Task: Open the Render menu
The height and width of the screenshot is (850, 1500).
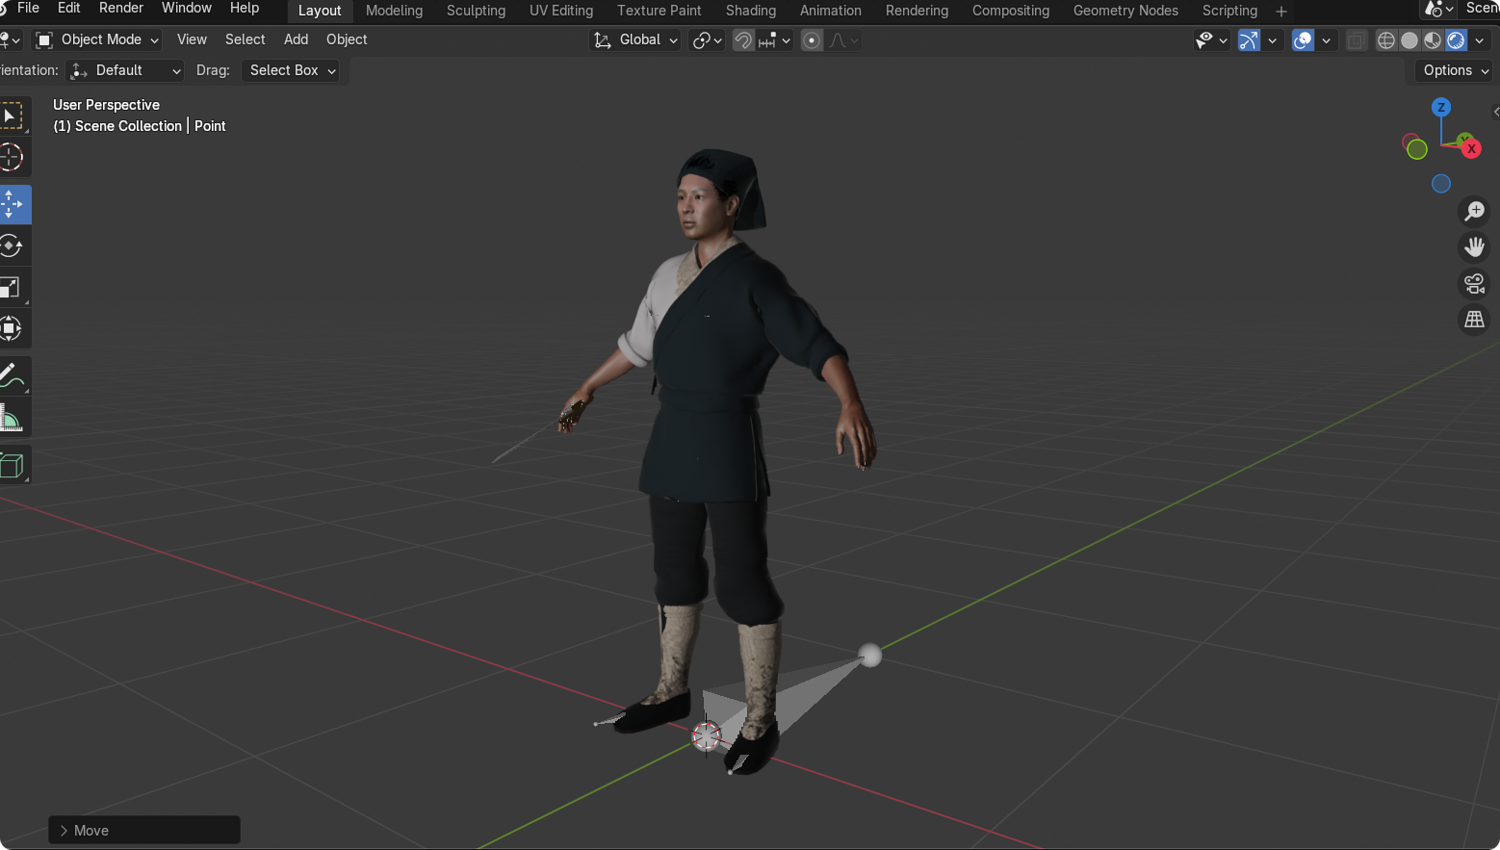Action: point(121,8)
